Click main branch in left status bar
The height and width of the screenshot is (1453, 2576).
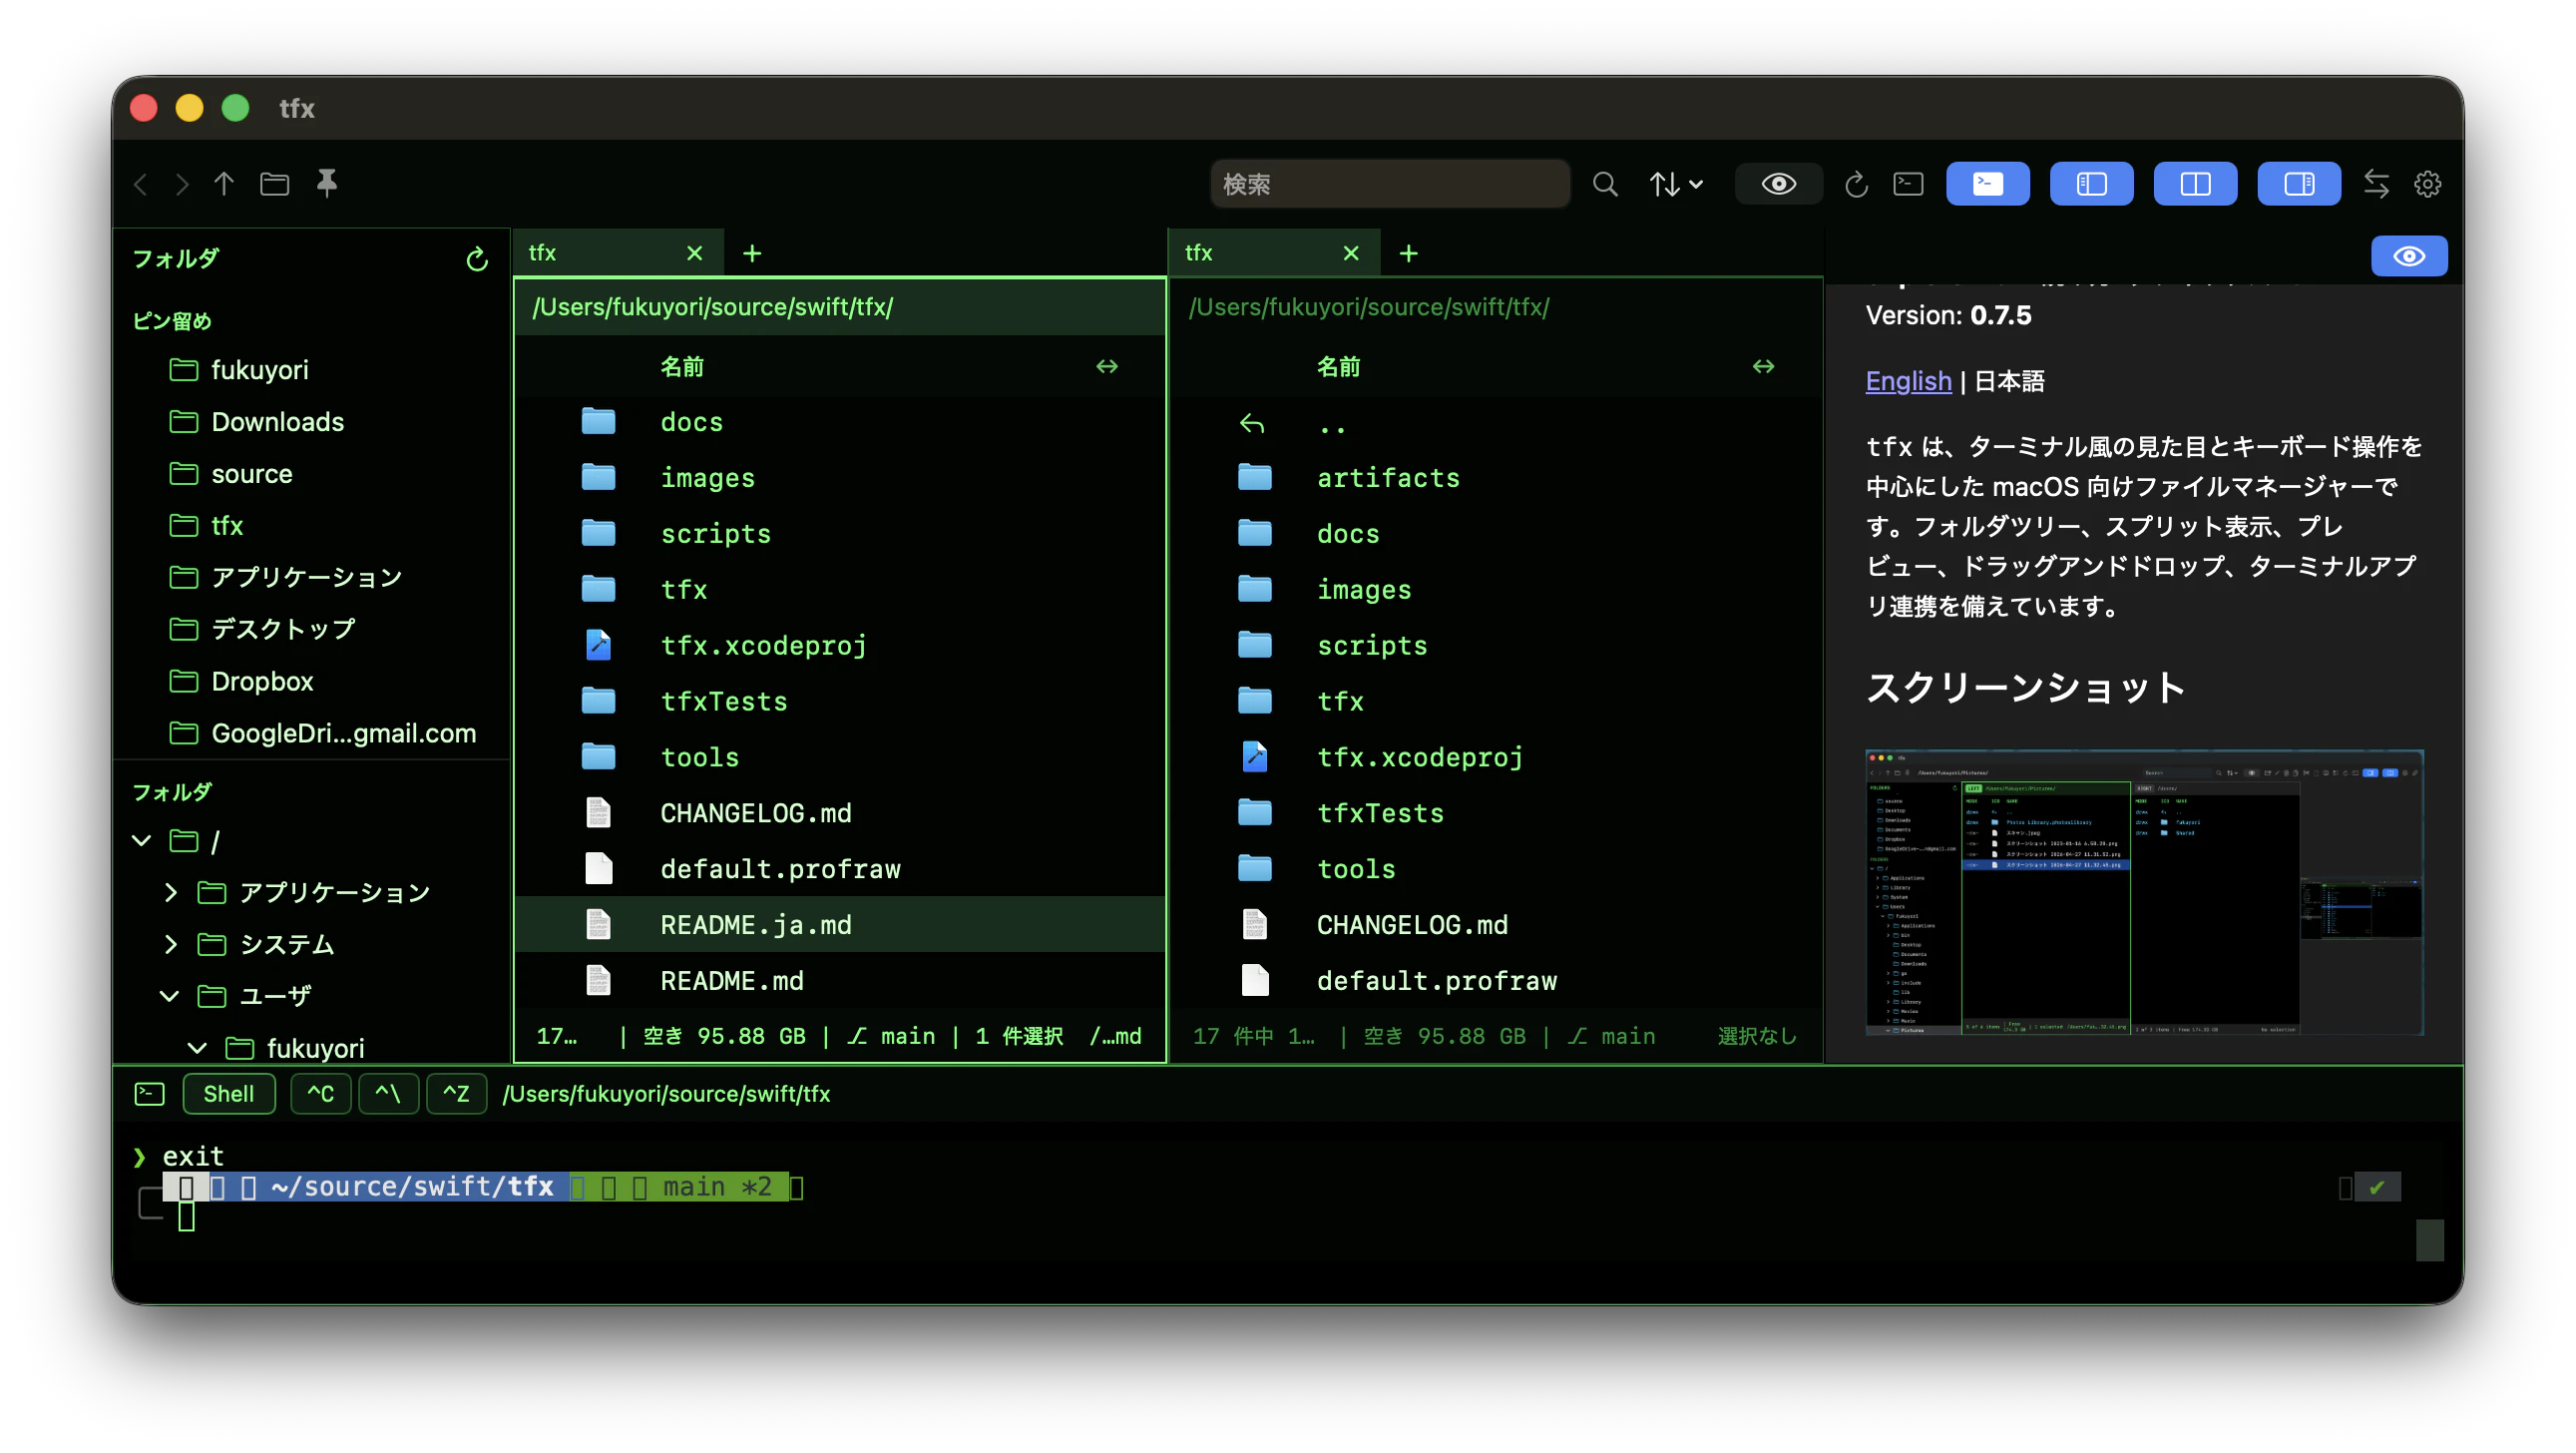point(892,1036)
